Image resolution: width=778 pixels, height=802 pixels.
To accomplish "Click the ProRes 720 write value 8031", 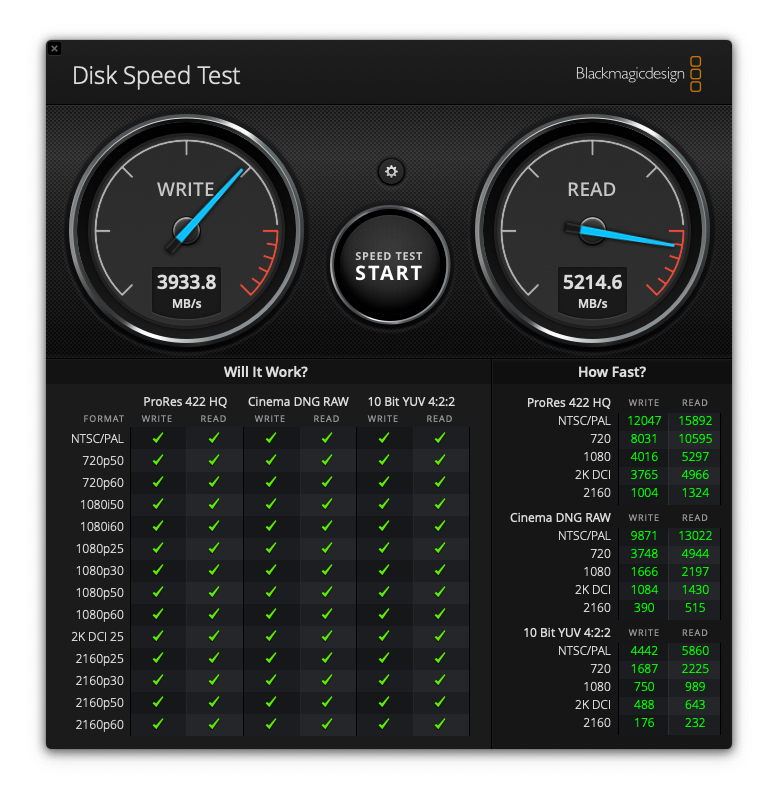I will pos(643,439).
